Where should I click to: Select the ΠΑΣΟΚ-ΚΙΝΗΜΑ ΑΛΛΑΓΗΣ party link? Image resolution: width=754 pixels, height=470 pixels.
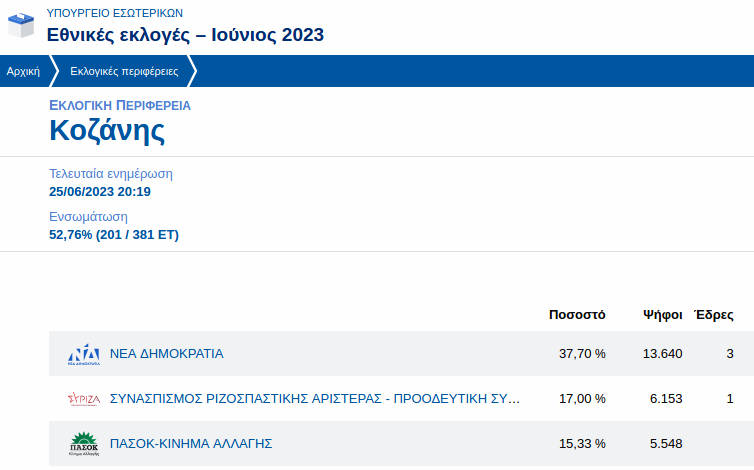click(190, 443)
